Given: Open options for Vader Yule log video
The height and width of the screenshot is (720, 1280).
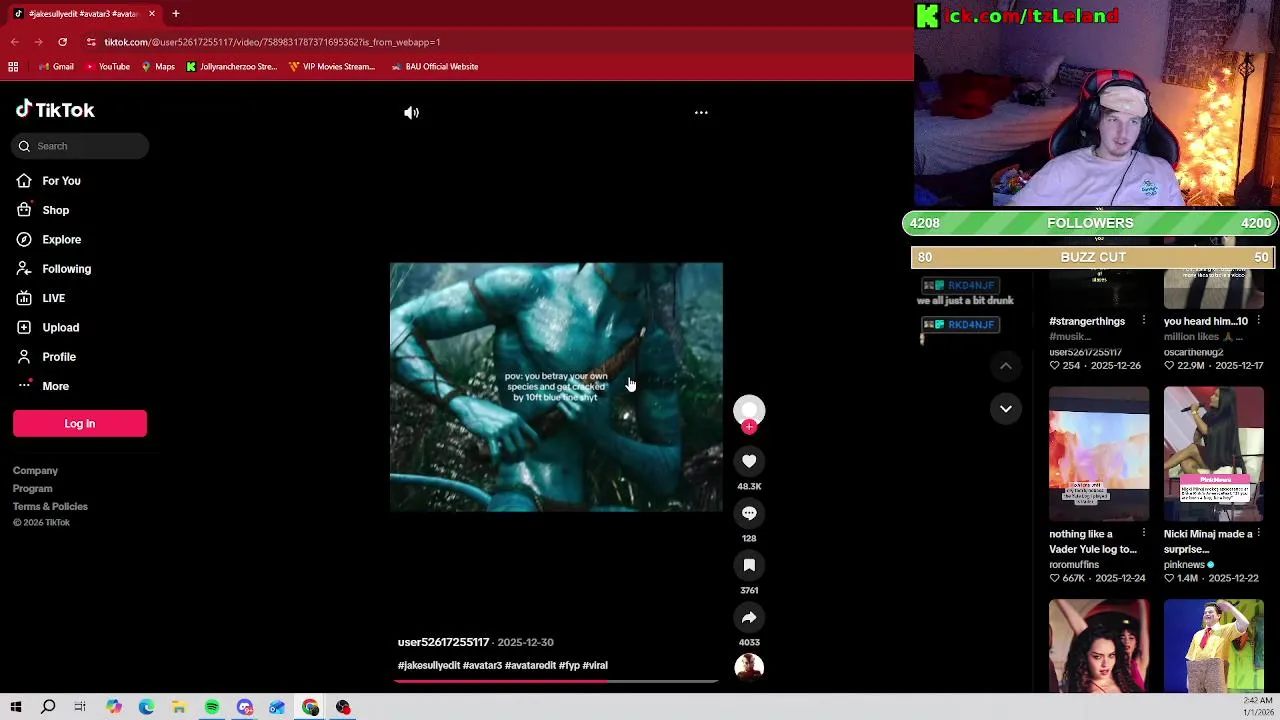Looking at the screenshot, I should [1144, 534].
